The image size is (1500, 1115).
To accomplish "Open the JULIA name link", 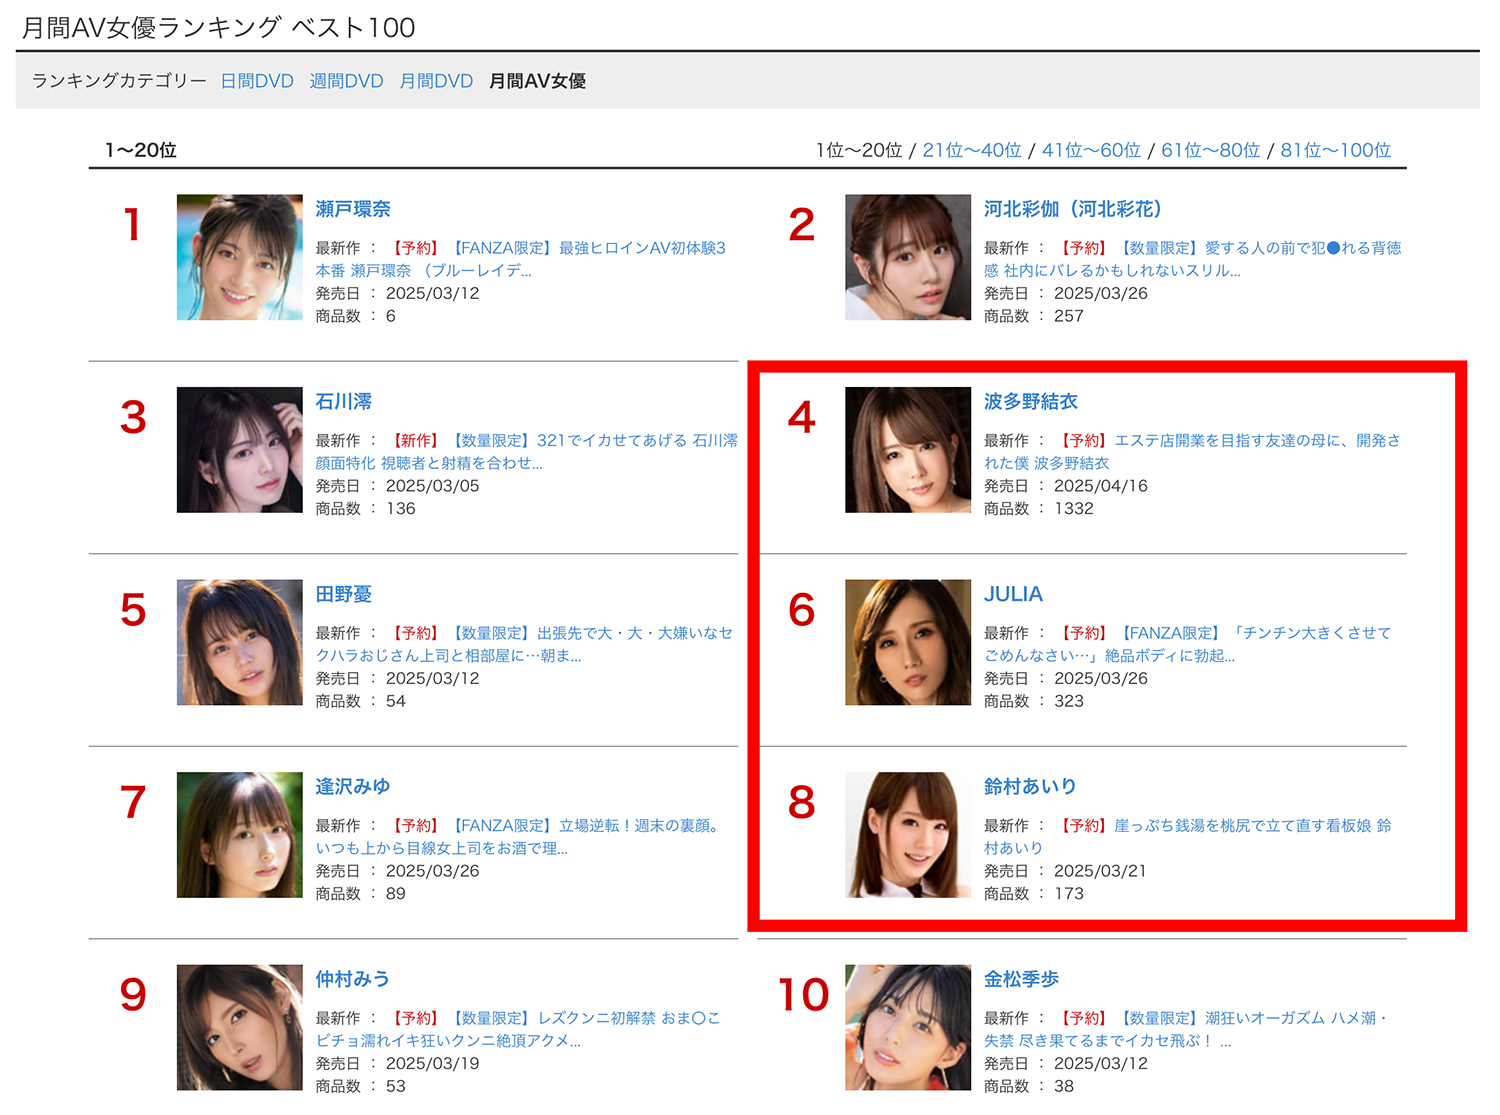I will pos(1013,594).
